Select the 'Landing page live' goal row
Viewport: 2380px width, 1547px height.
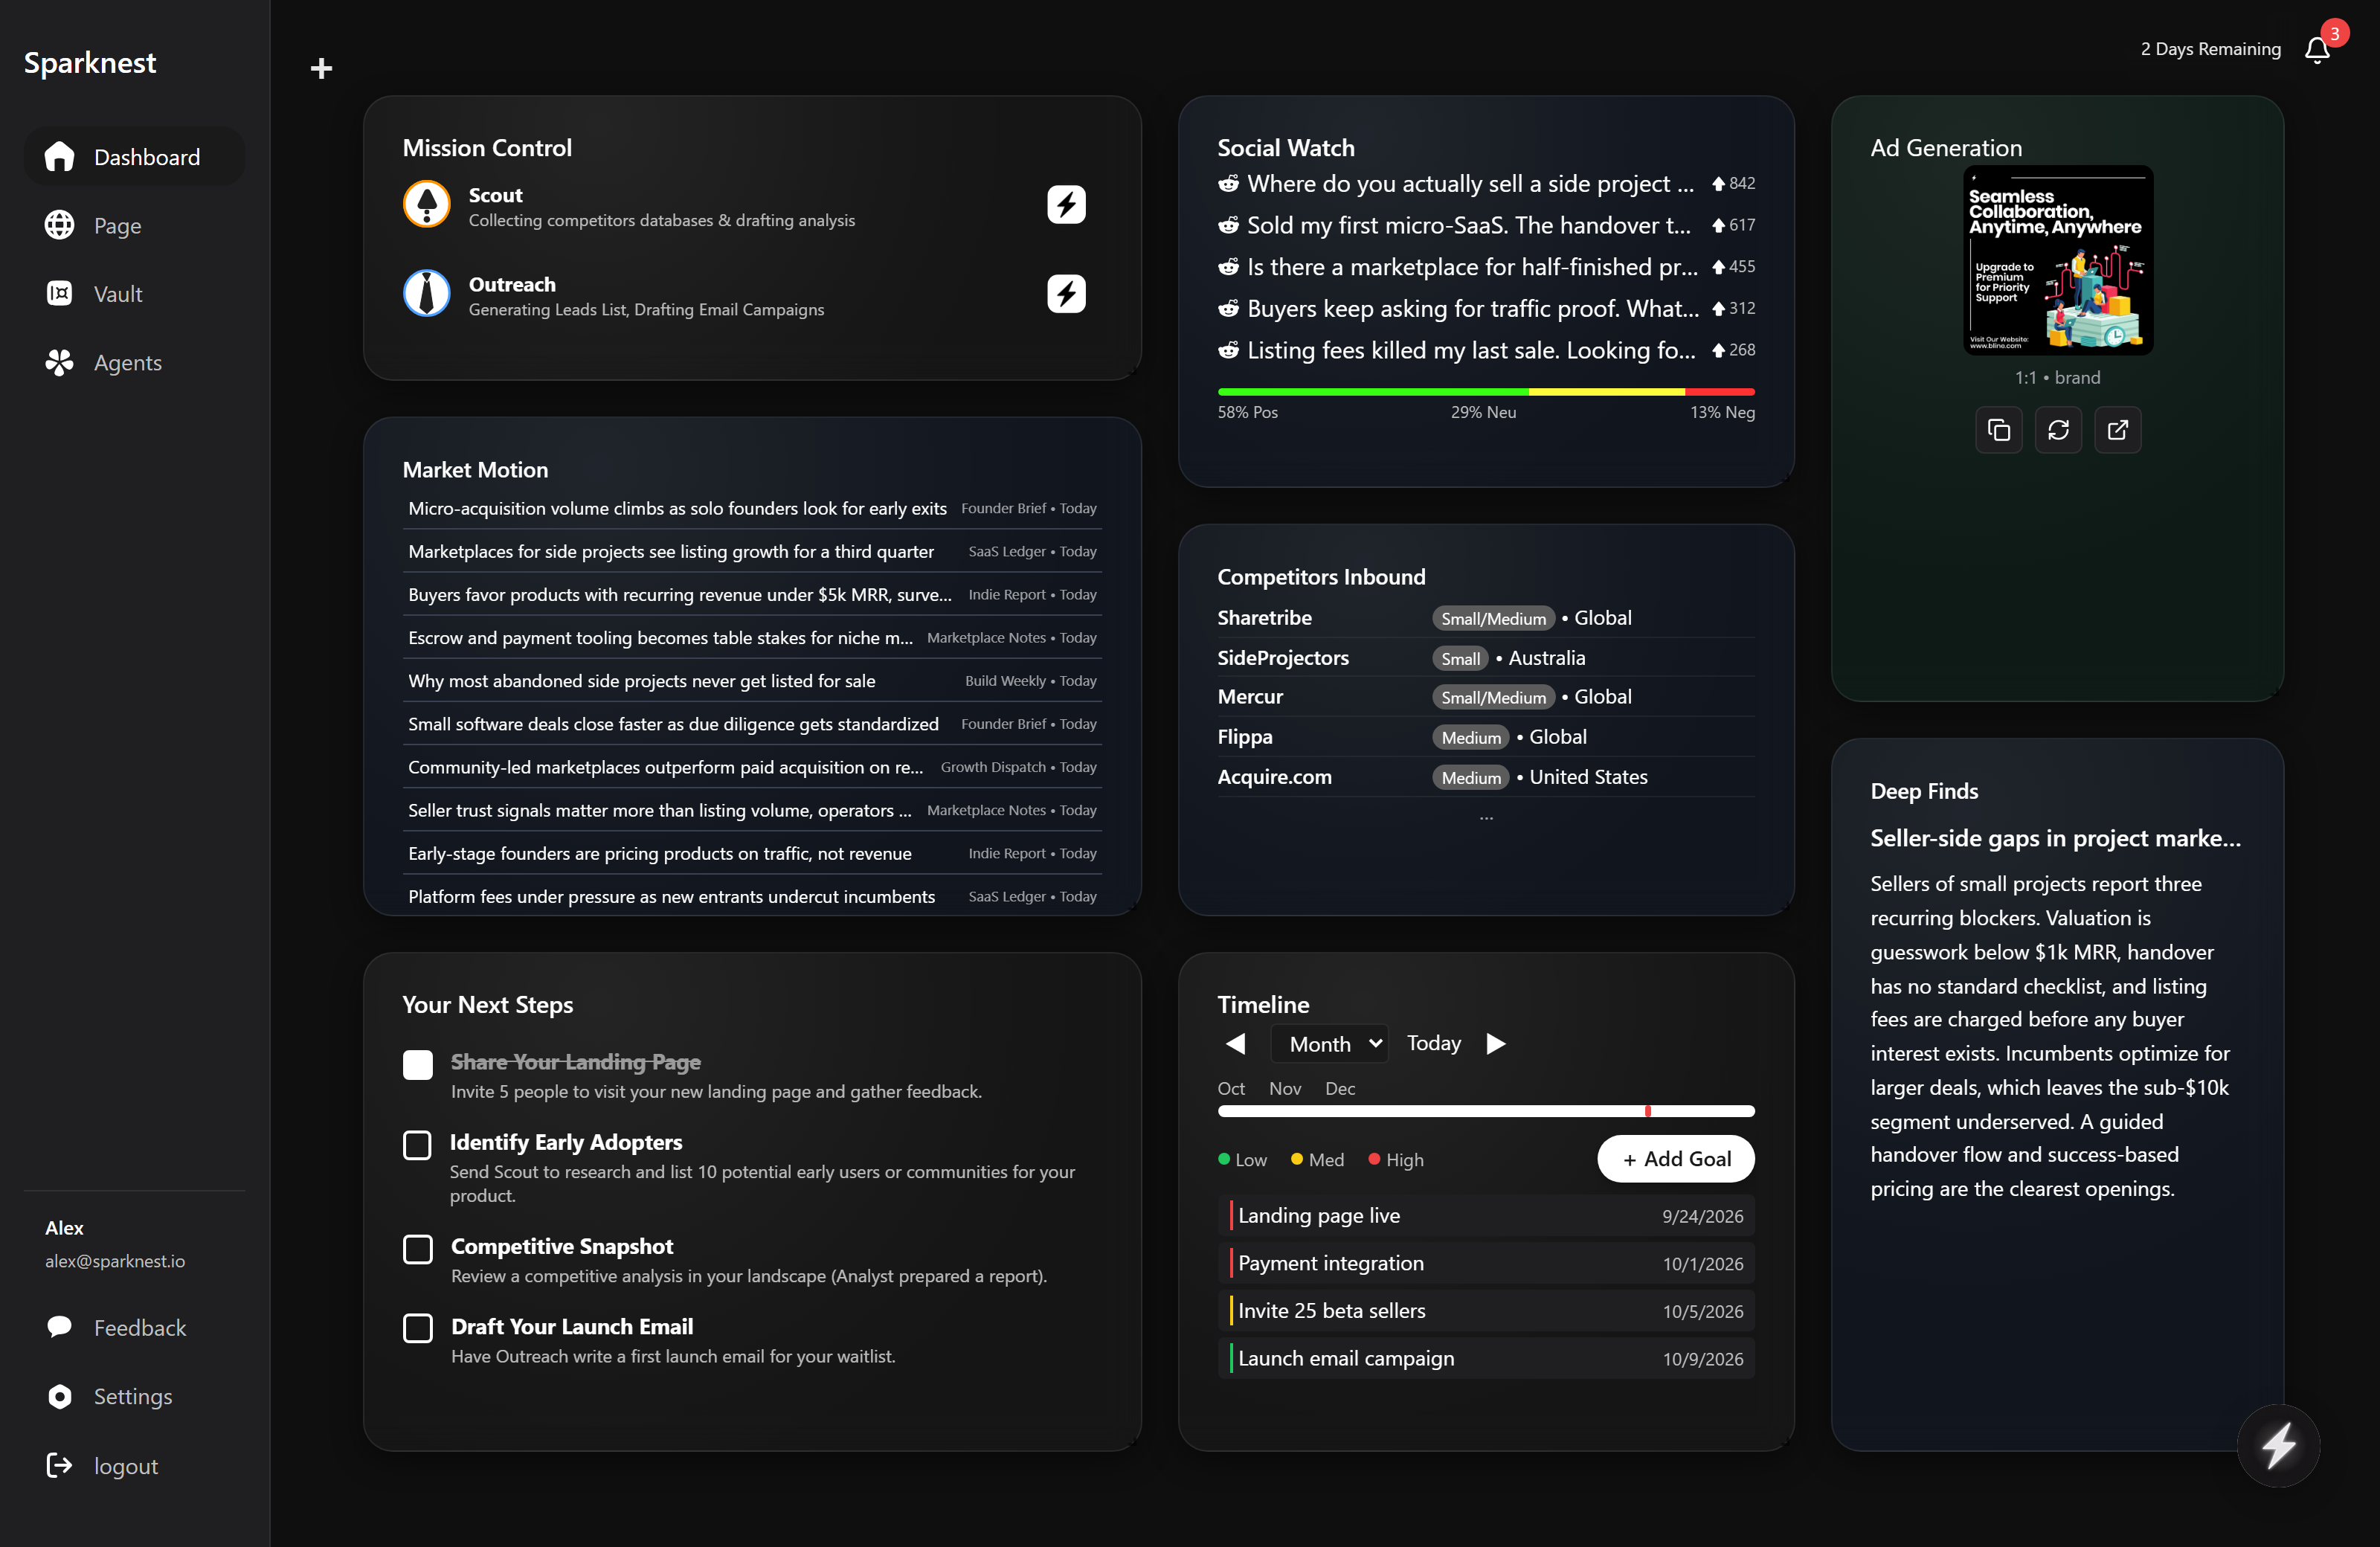[1486, 1216]
